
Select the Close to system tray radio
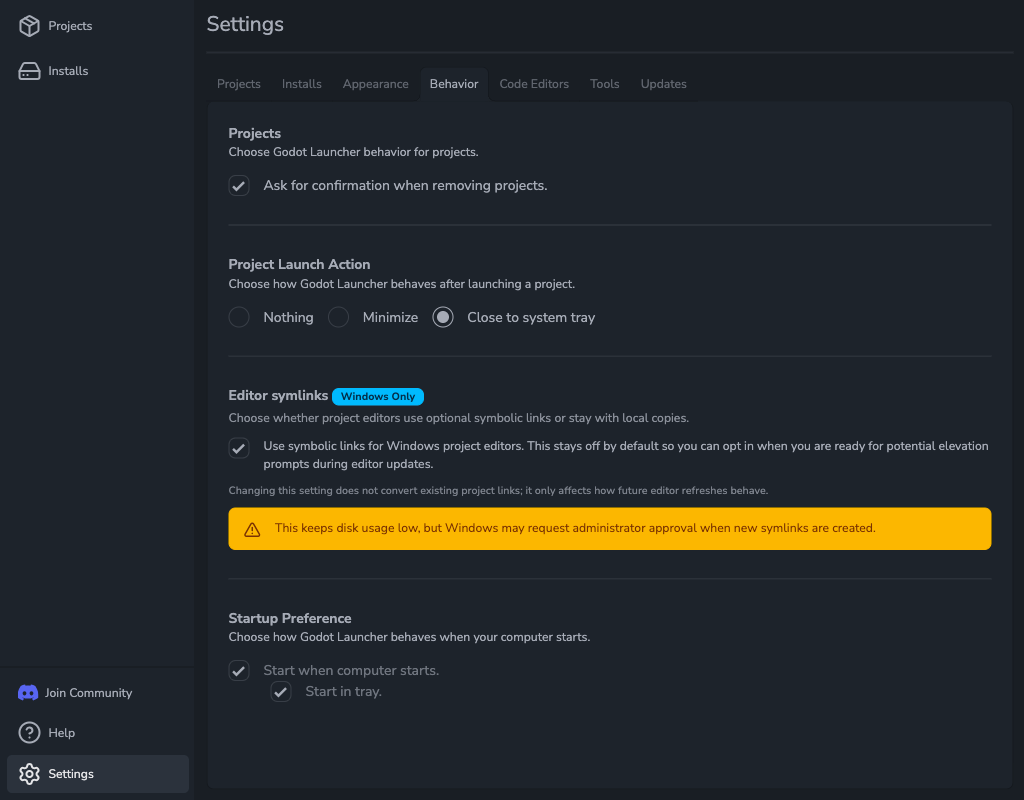pyautogui.click(x=443, y=317)
